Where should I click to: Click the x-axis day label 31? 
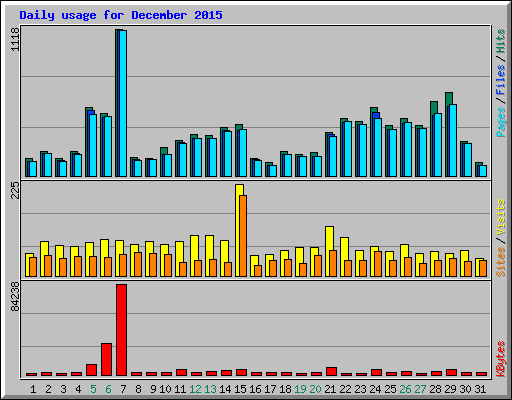pos(480,389)
